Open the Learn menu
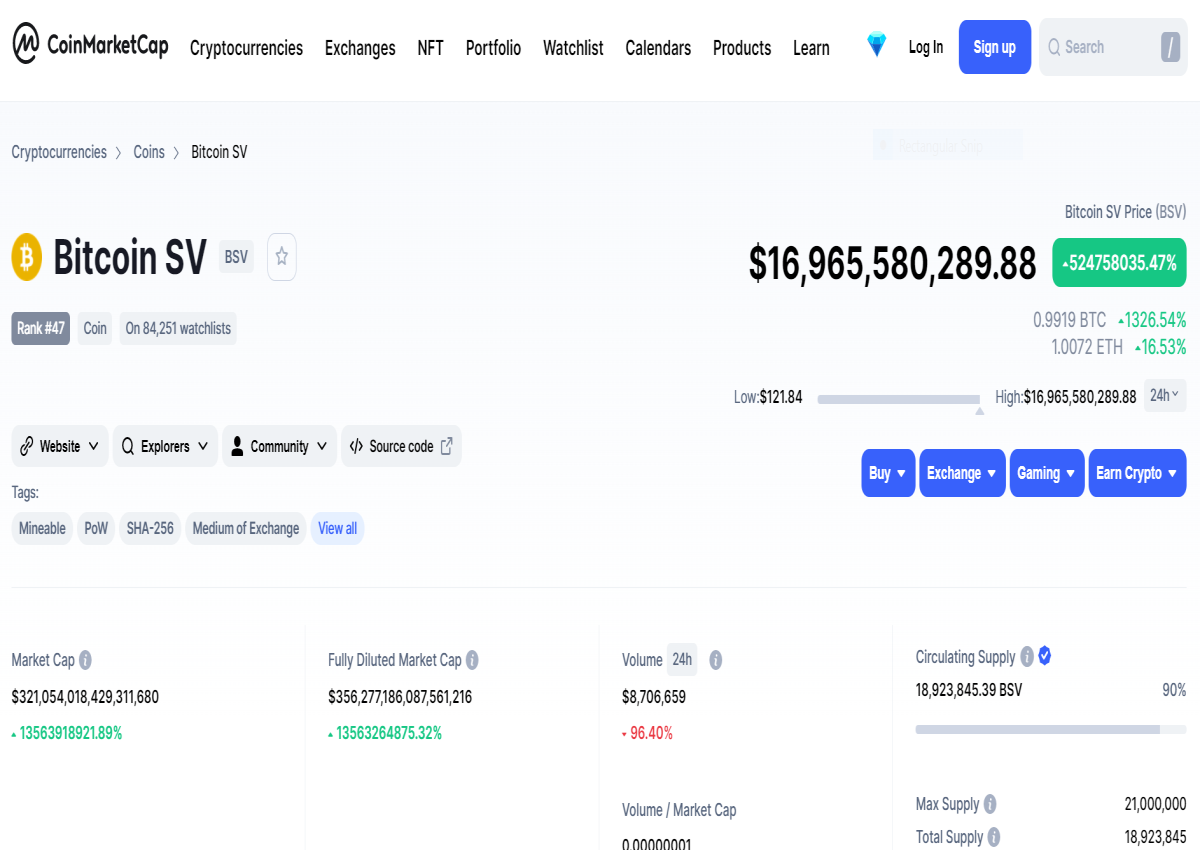 coord(811,48)
